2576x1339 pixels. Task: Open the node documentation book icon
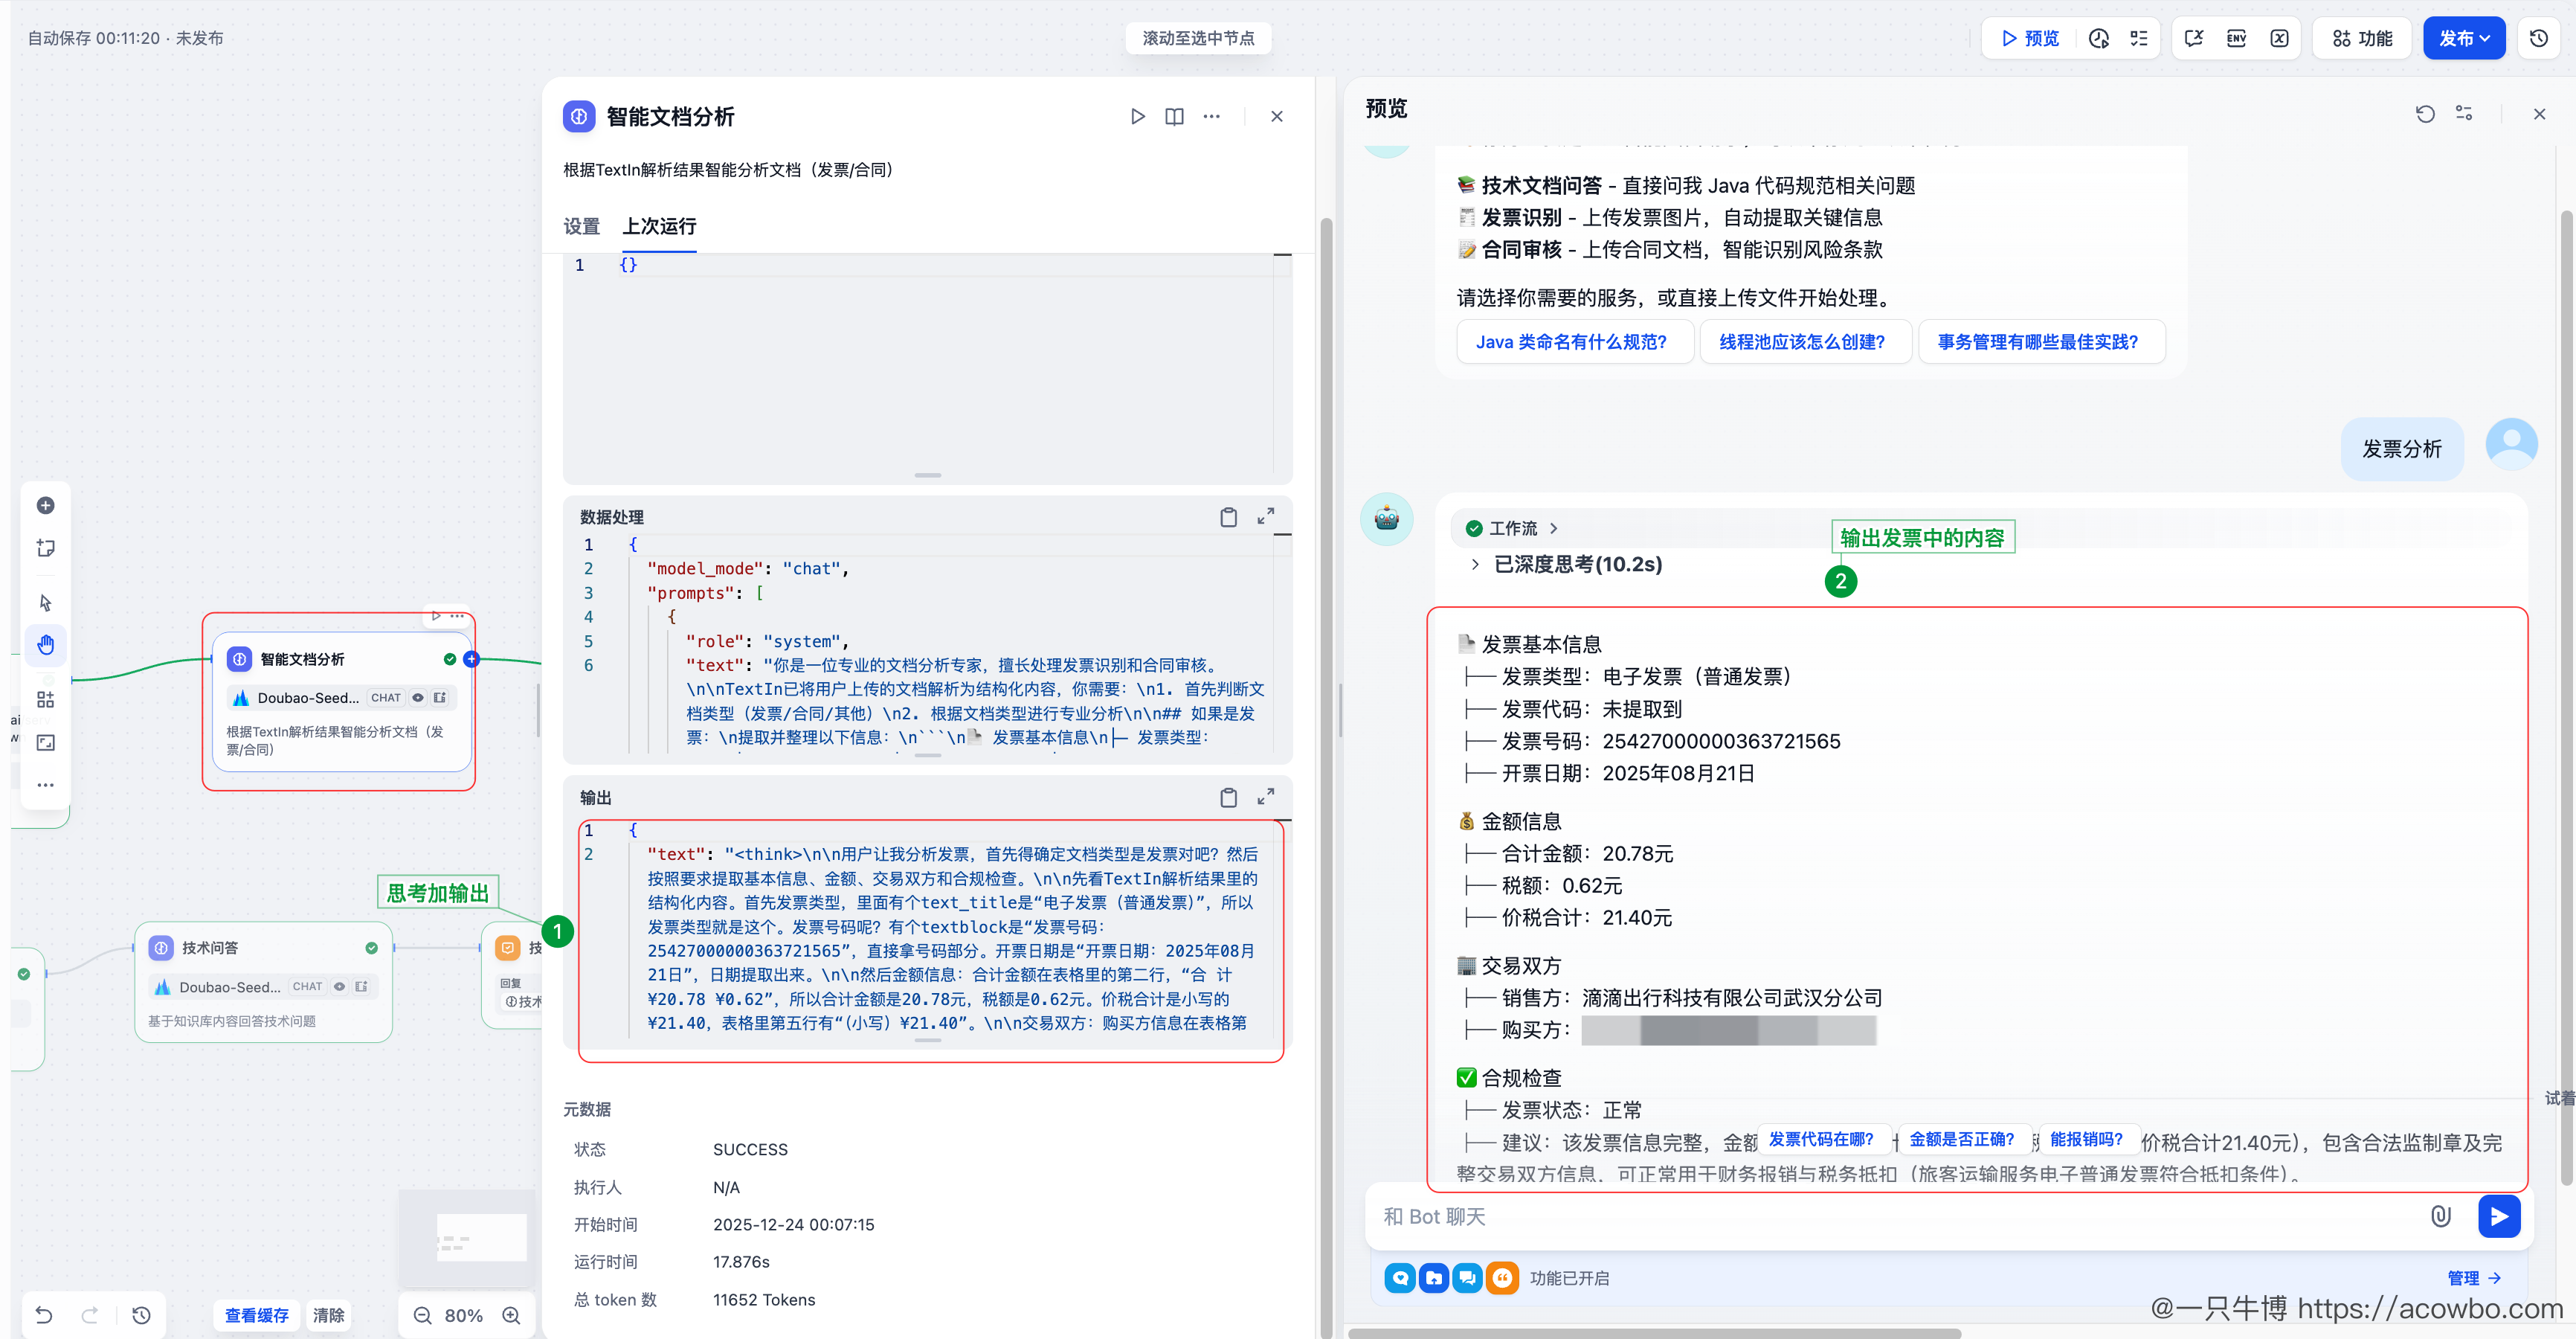coord(1174,116)
